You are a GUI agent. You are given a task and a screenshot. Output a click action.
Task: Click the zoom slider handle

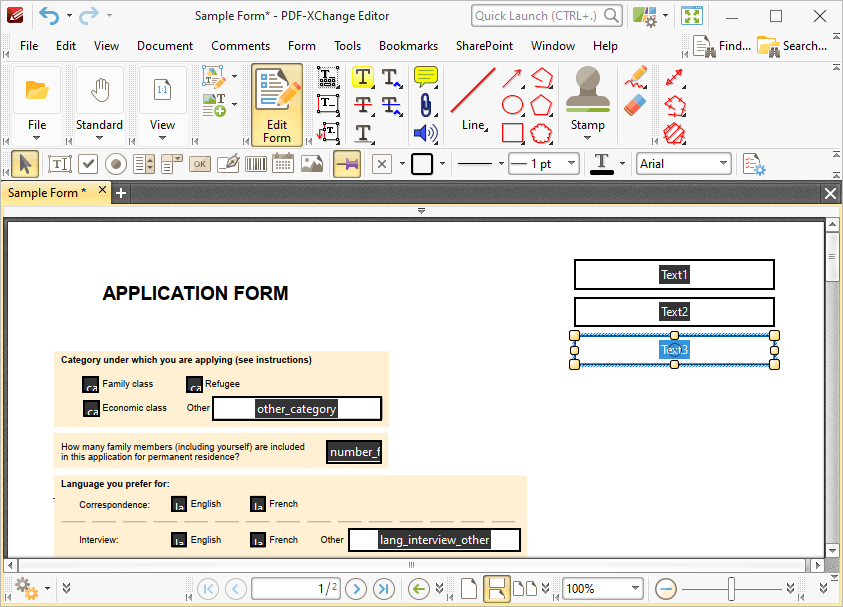731,589
